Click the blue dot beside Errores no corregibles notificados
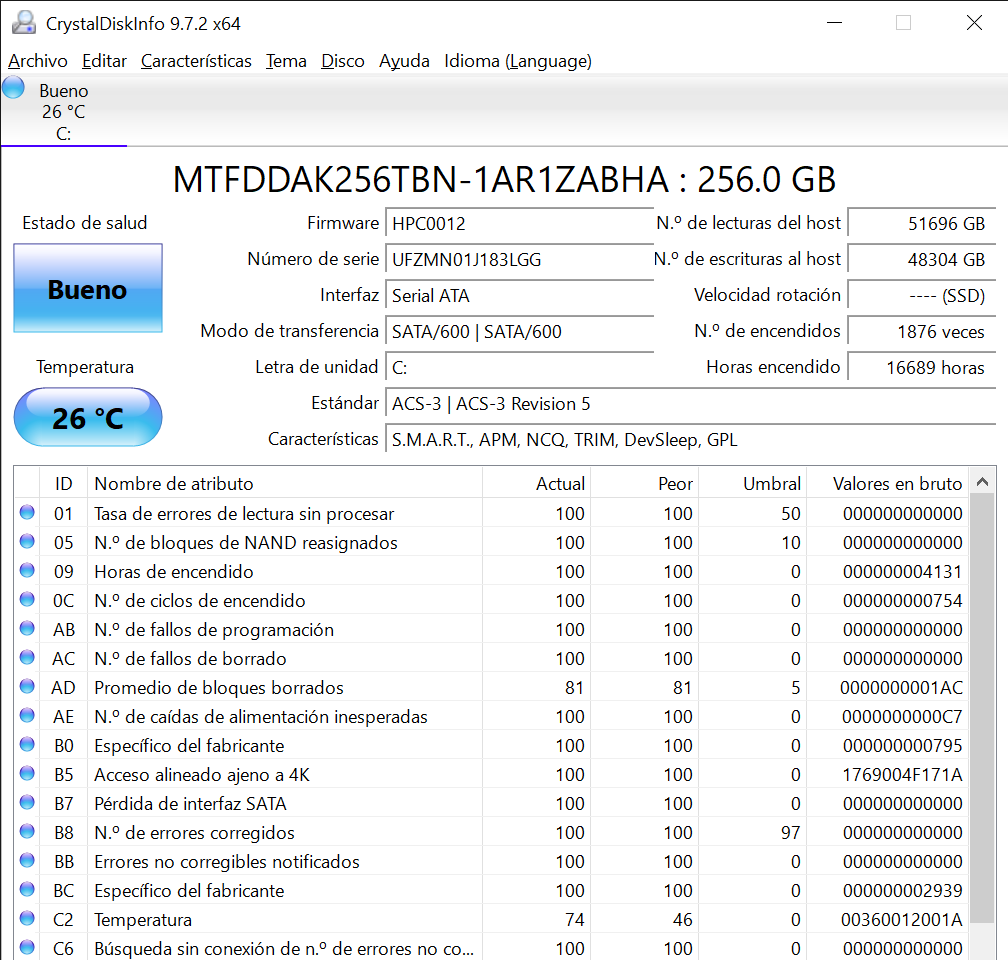The height and width of the screenshot is (960, 1008). 29,861
